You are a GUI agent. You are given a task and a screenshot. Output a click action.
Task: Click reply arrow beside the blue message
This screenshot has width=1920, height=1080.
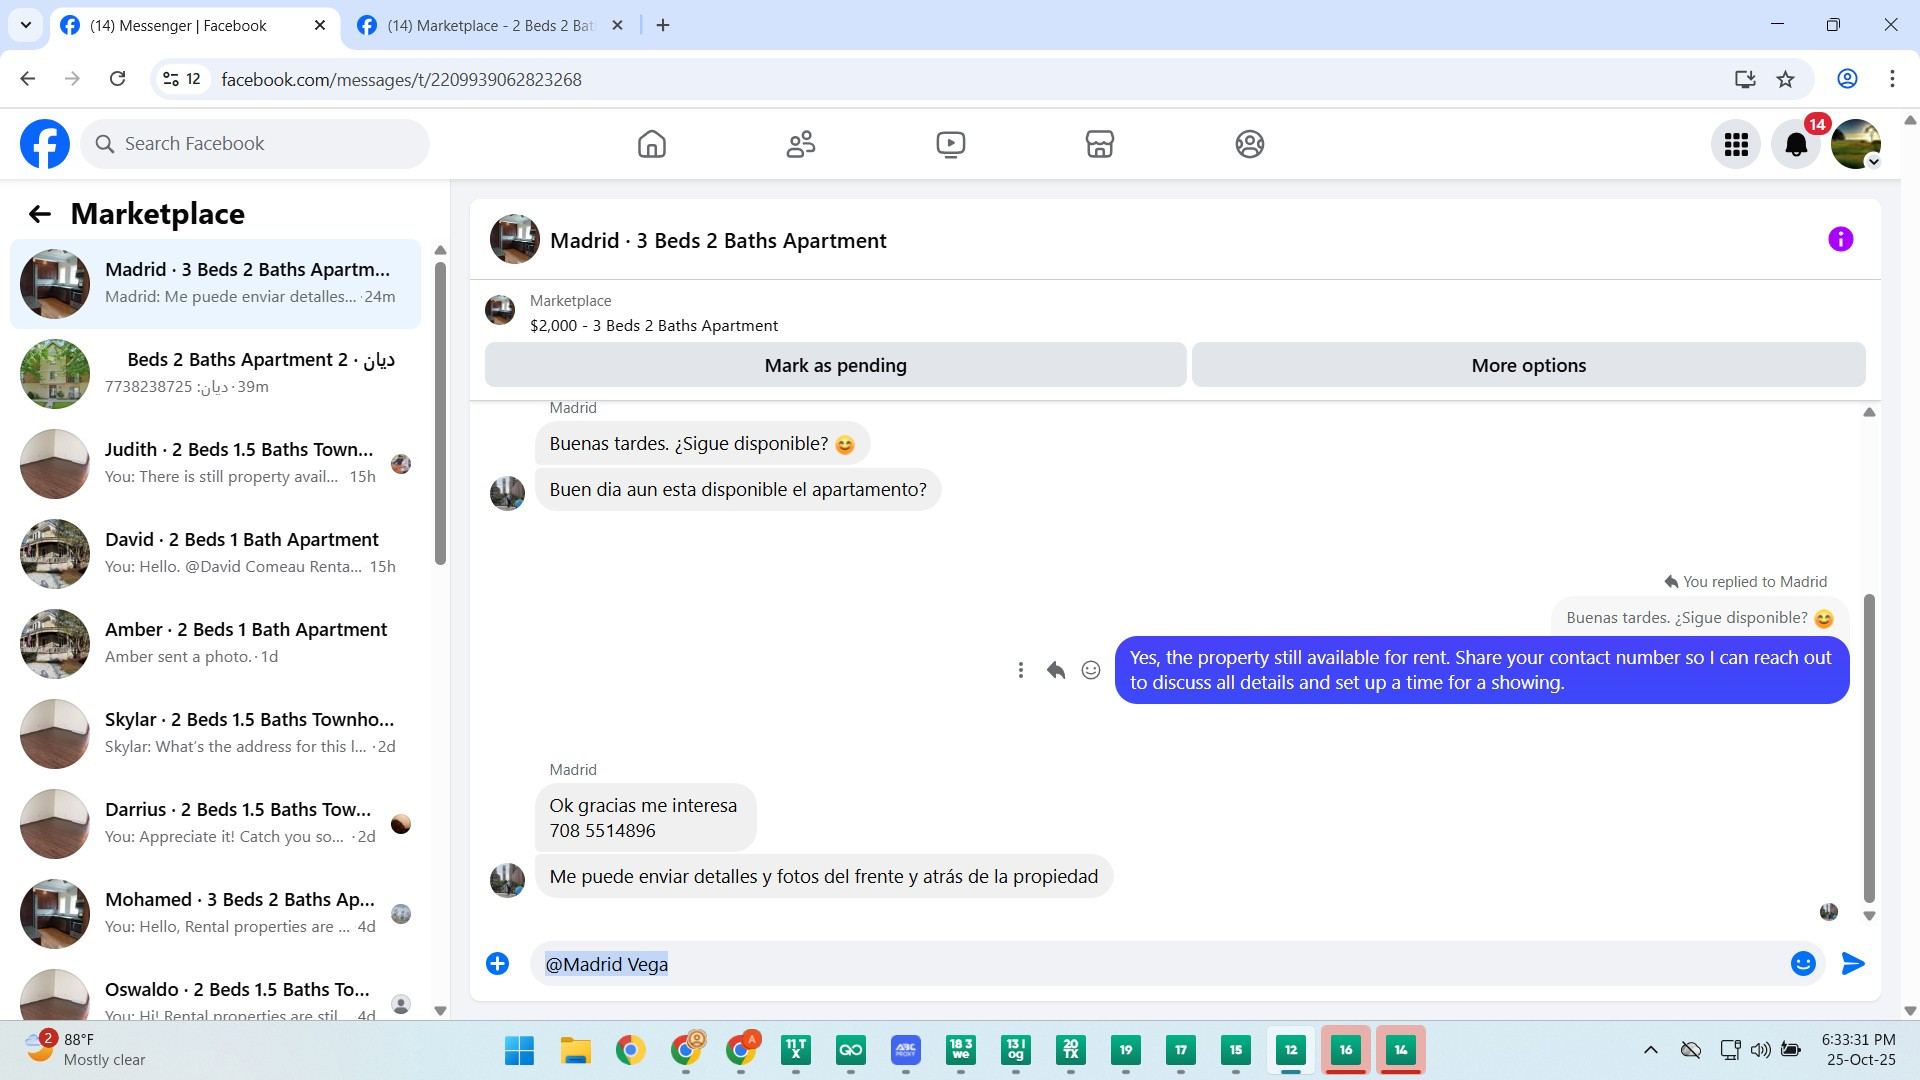(x=1055, y=670)
